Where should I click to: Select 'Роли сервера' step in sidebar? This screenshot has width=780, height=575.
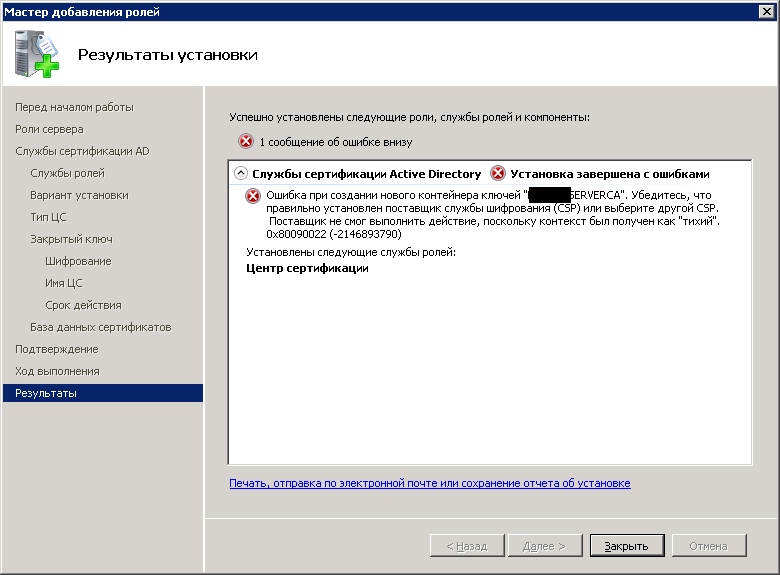click(x=49, y=129)
